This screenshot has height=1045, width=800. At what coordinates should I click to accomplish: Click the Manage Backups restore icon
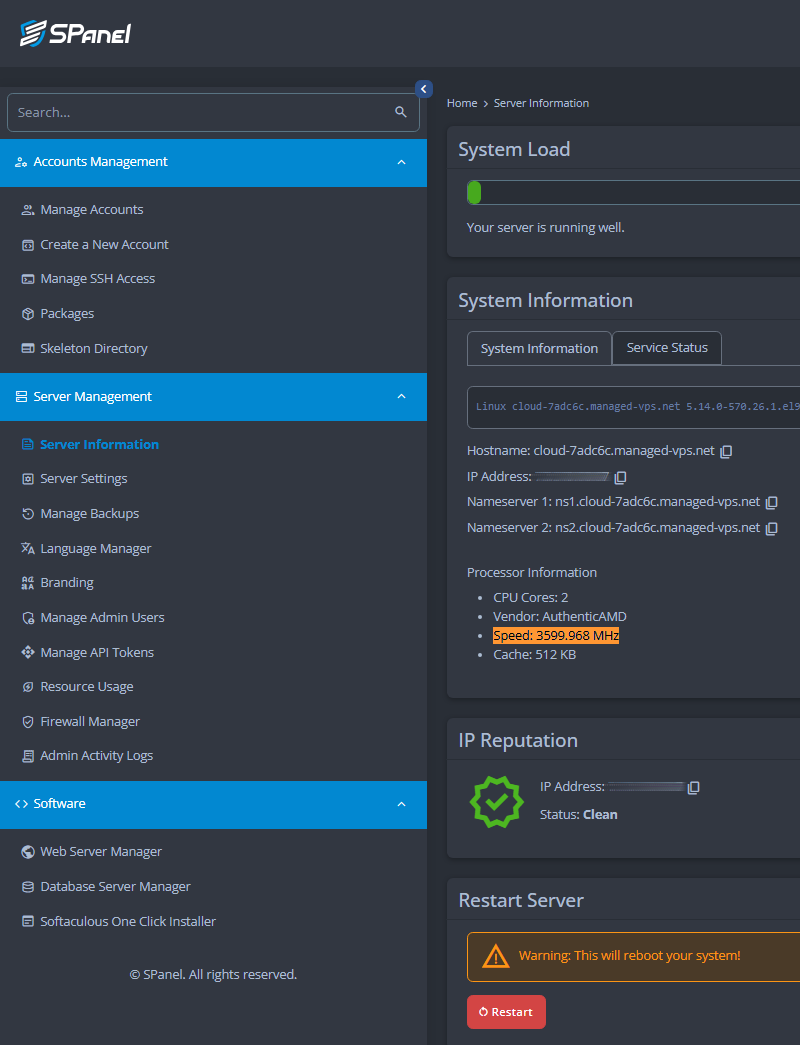[x=28, y=514]
